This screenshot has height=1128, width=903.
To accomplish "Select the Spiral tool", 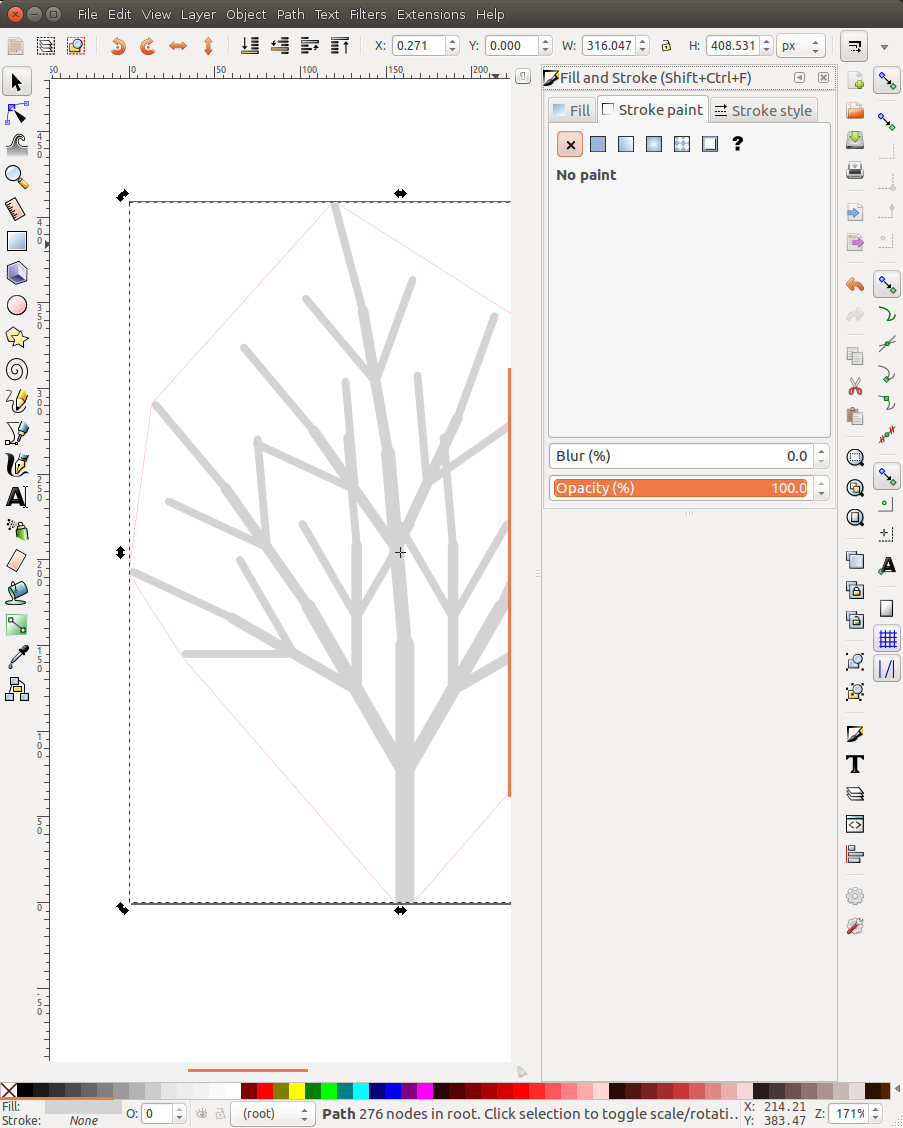I will click(x=17, y=369).
